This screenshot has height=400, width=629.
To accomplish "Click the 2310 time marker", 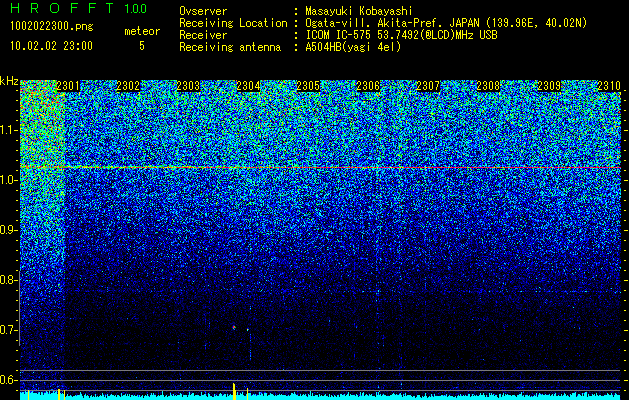I will click(x=609, y=86).
